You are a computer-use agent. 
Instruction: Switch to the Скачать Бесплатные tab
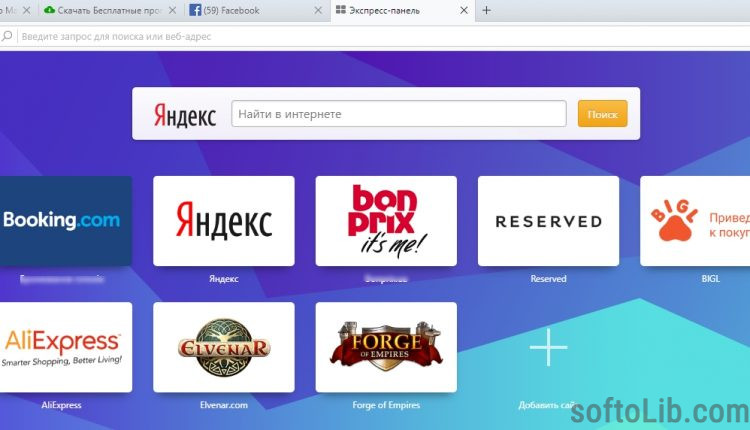(110, 10)
